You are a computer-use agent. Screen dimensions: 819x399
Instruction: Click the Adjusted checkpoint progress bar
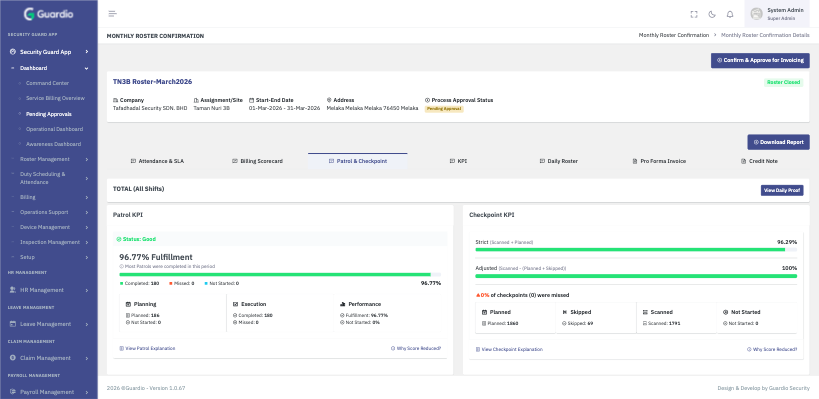click(x=636, y=276)
